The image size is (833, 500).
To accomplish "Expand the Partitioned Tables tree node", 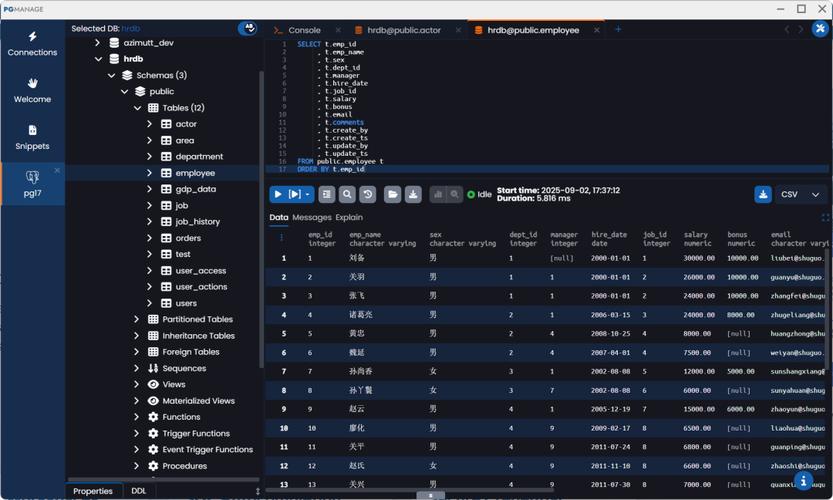I will [137, 319].
